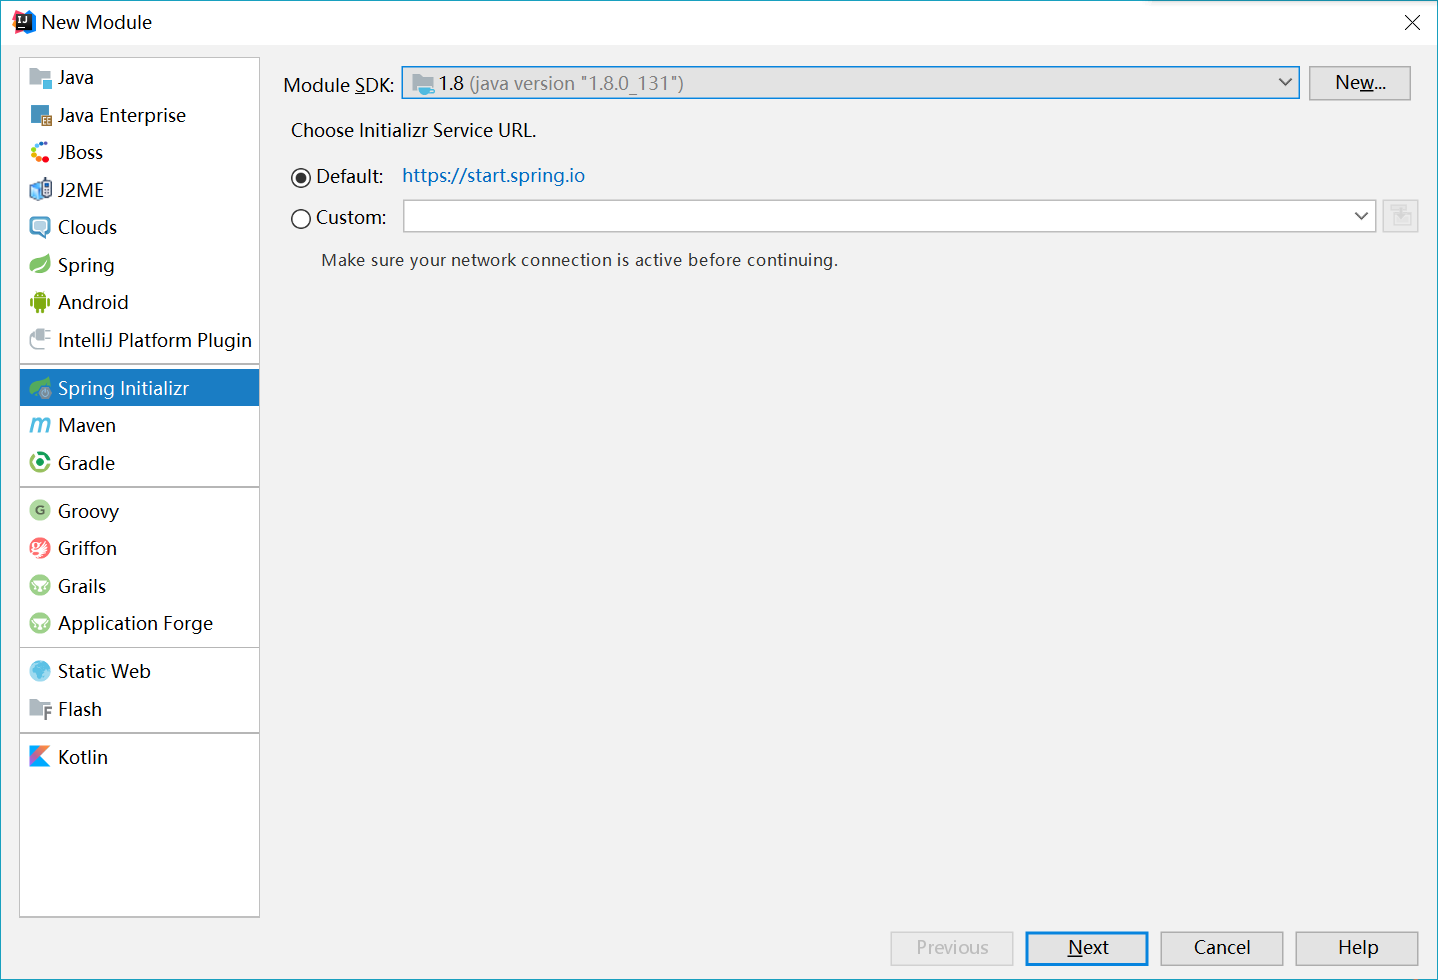Choose the Spring Initializr module type
The width and height of the screenshot is (1438, 980).
tap(139, 388)
